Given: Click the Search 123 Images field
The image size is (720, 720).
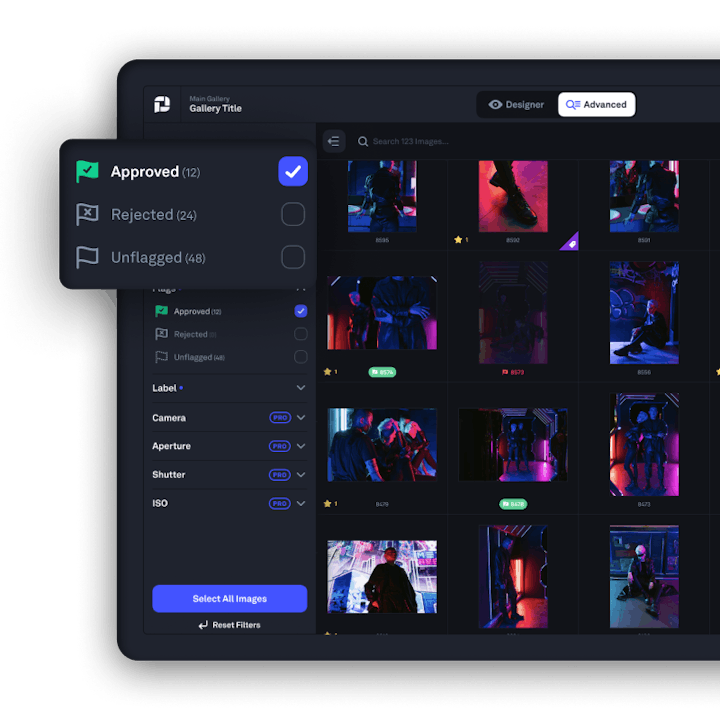Looking at the screenshot, I should [459, 141].
